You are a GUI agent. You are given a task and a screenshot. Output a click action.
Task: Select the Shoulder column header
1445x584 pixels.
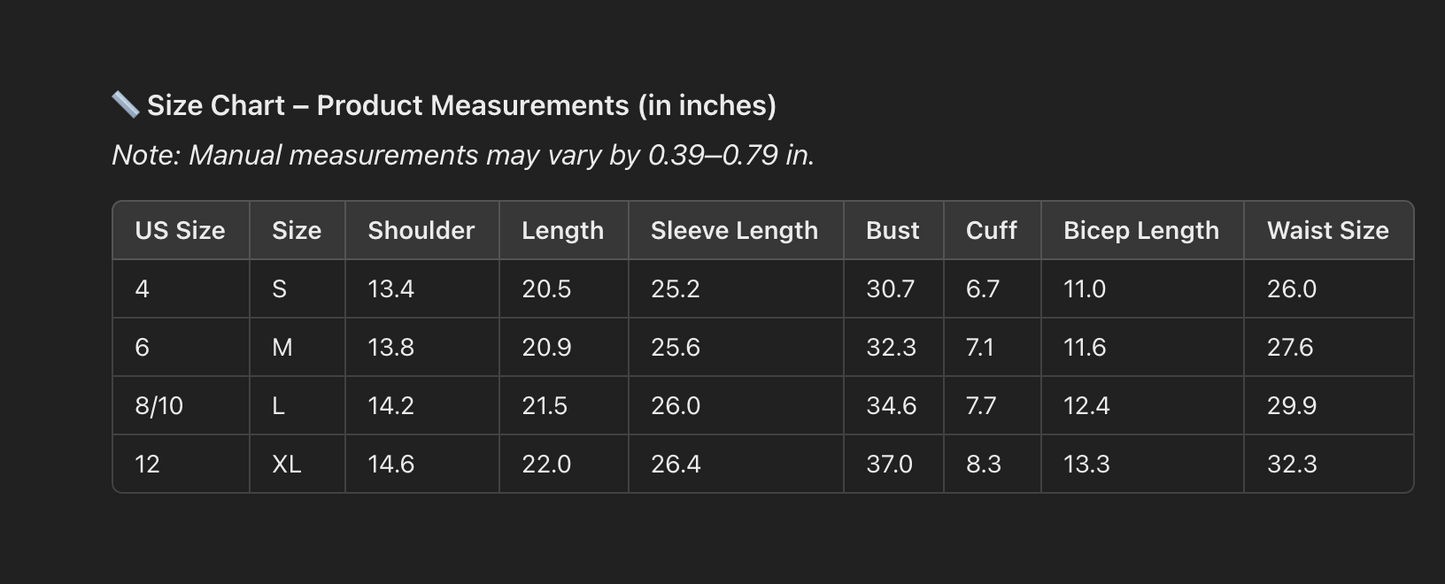421,230
